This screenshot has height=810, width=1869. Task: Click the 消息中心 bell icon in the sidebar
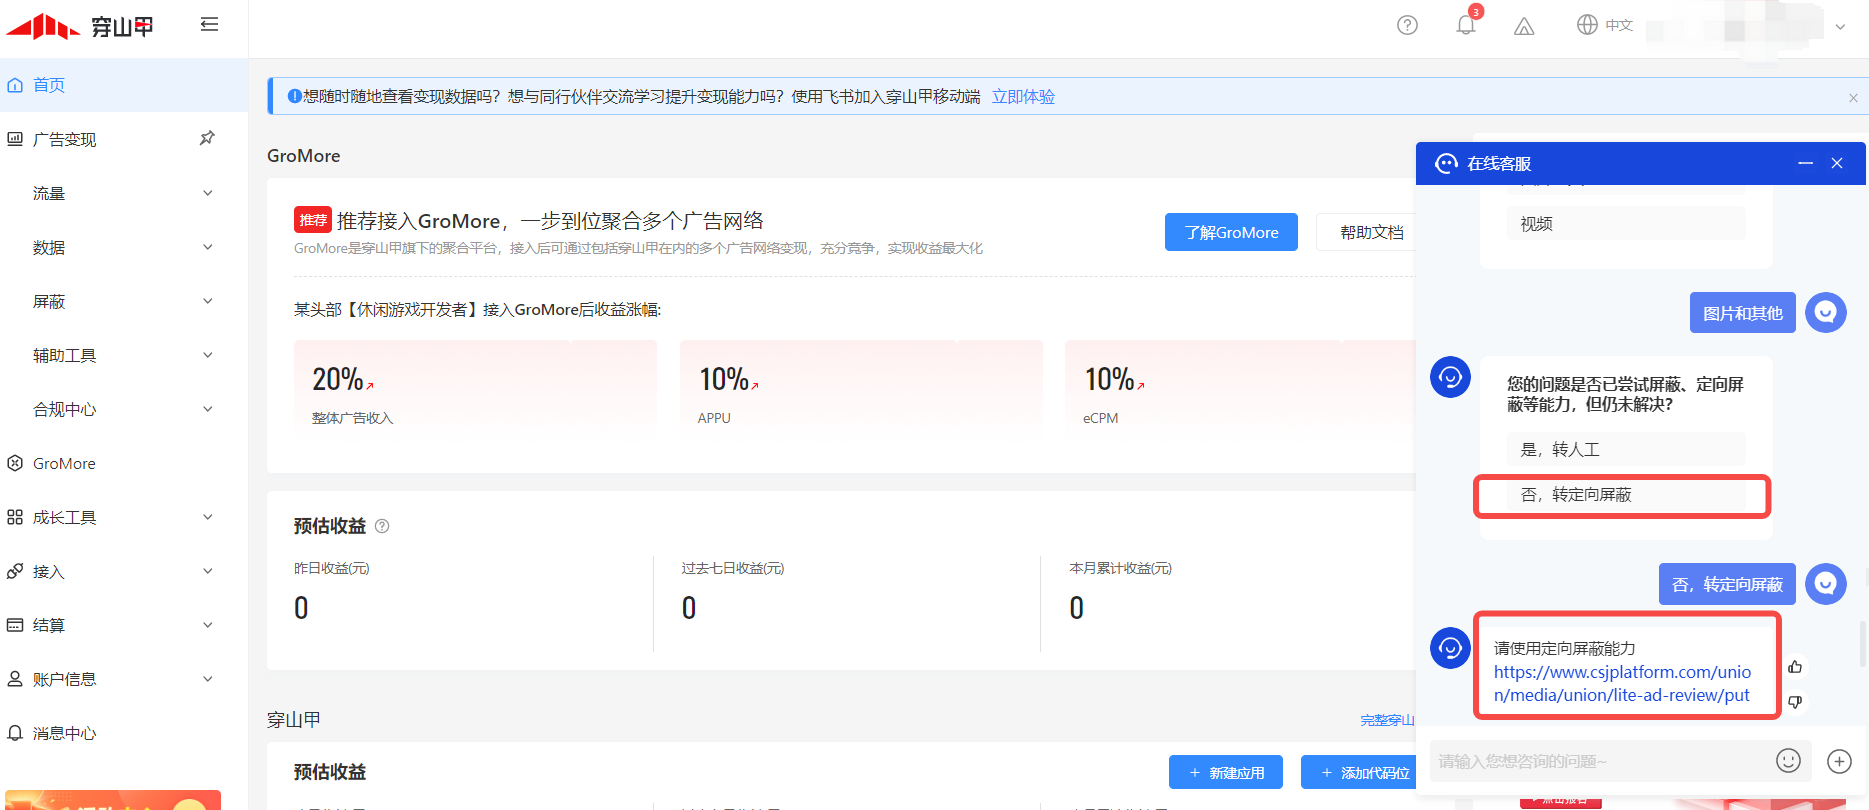pos(15,733)
